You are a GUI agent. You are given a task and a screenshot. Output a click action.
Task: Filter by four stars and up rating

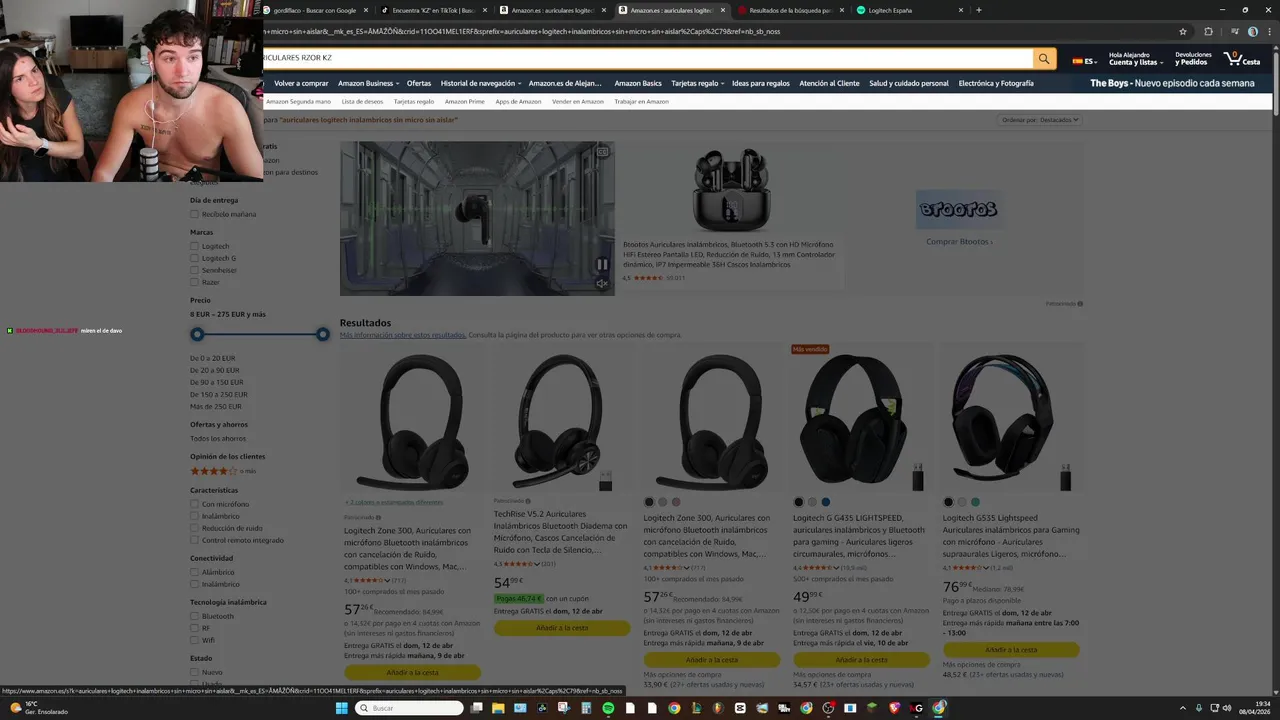pyautogui.click(x=223, y=471)
